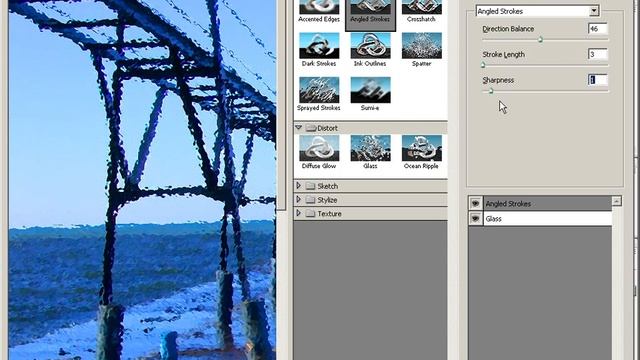This screenshot has width=640, height=360.
Task: Click the Stroke Length slider handle
Action: 483,65
